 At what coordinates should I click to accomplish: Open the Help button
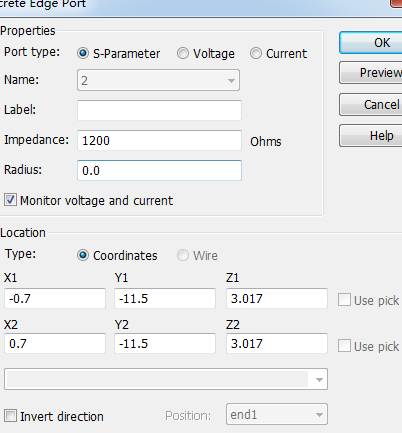(x=371, y=136)
